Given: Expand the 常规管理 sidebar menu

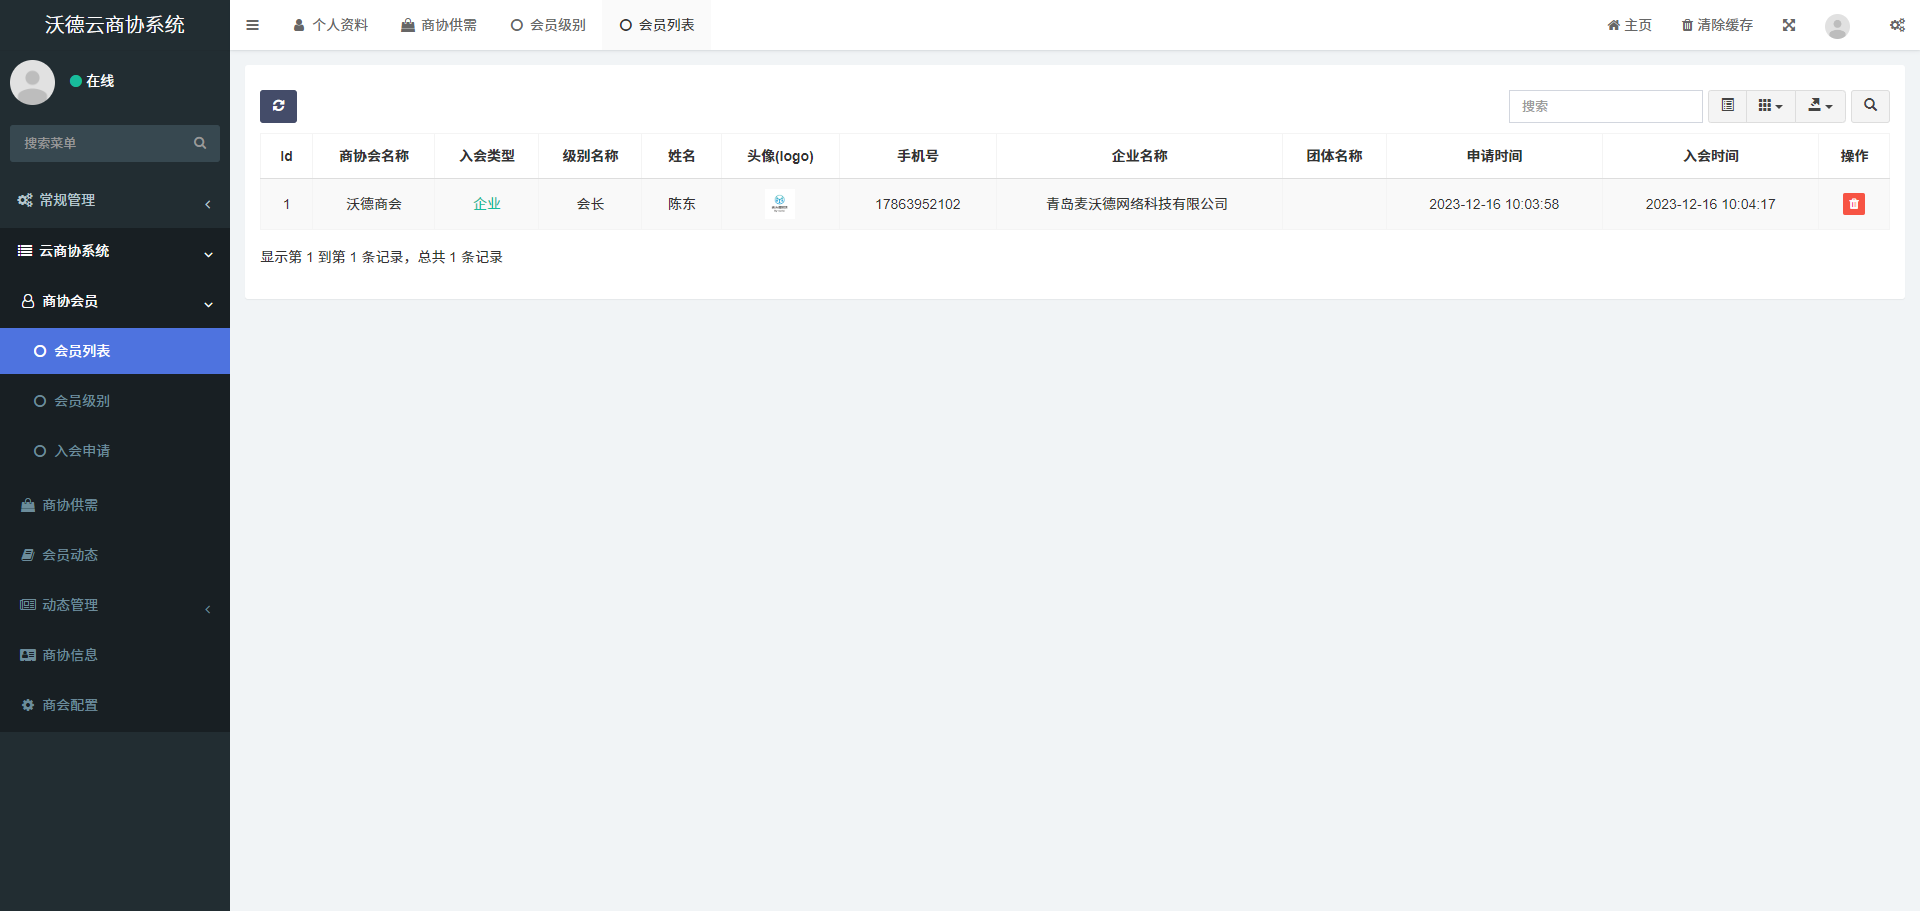Looking at the screenshot, I should click(x=115, y=200).
